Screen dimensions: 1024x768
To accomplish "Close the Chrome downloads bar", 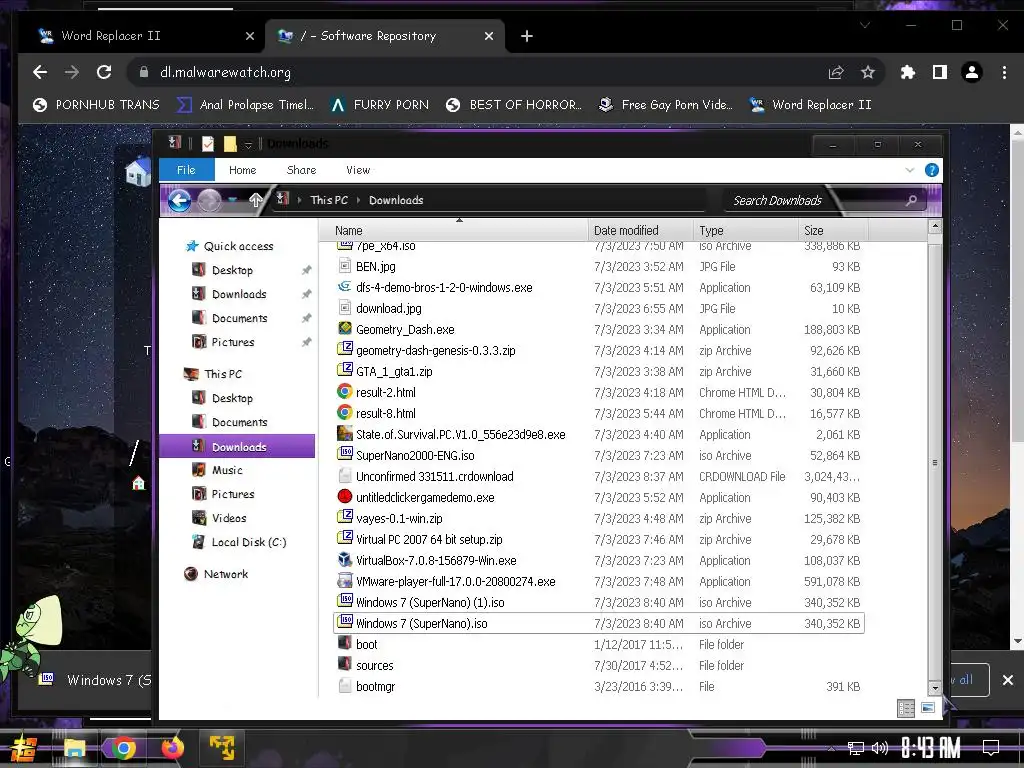I will point(1008,680).
